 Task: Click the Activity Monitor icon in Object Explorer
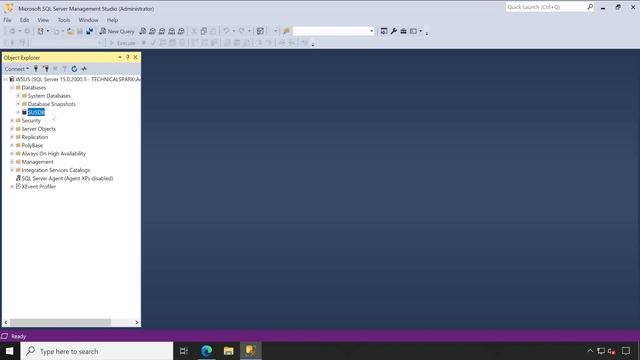point(84,69)
